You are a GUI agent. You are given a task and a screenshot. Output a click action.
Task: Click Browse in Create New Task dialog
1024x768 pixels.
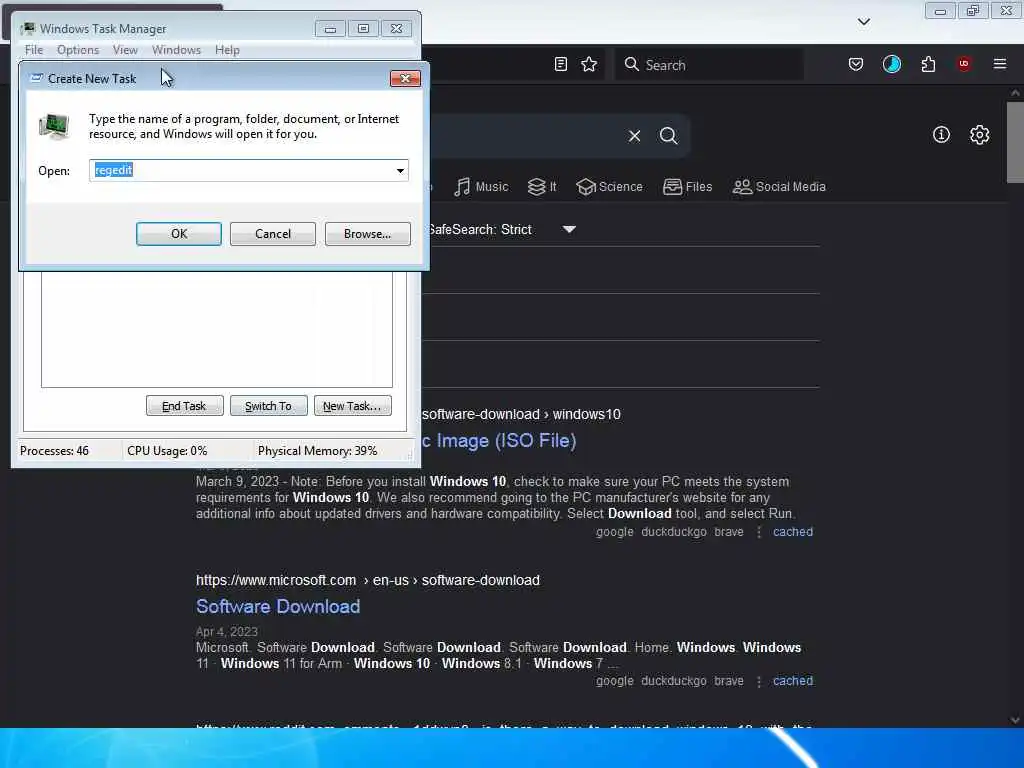click(368, 234)
